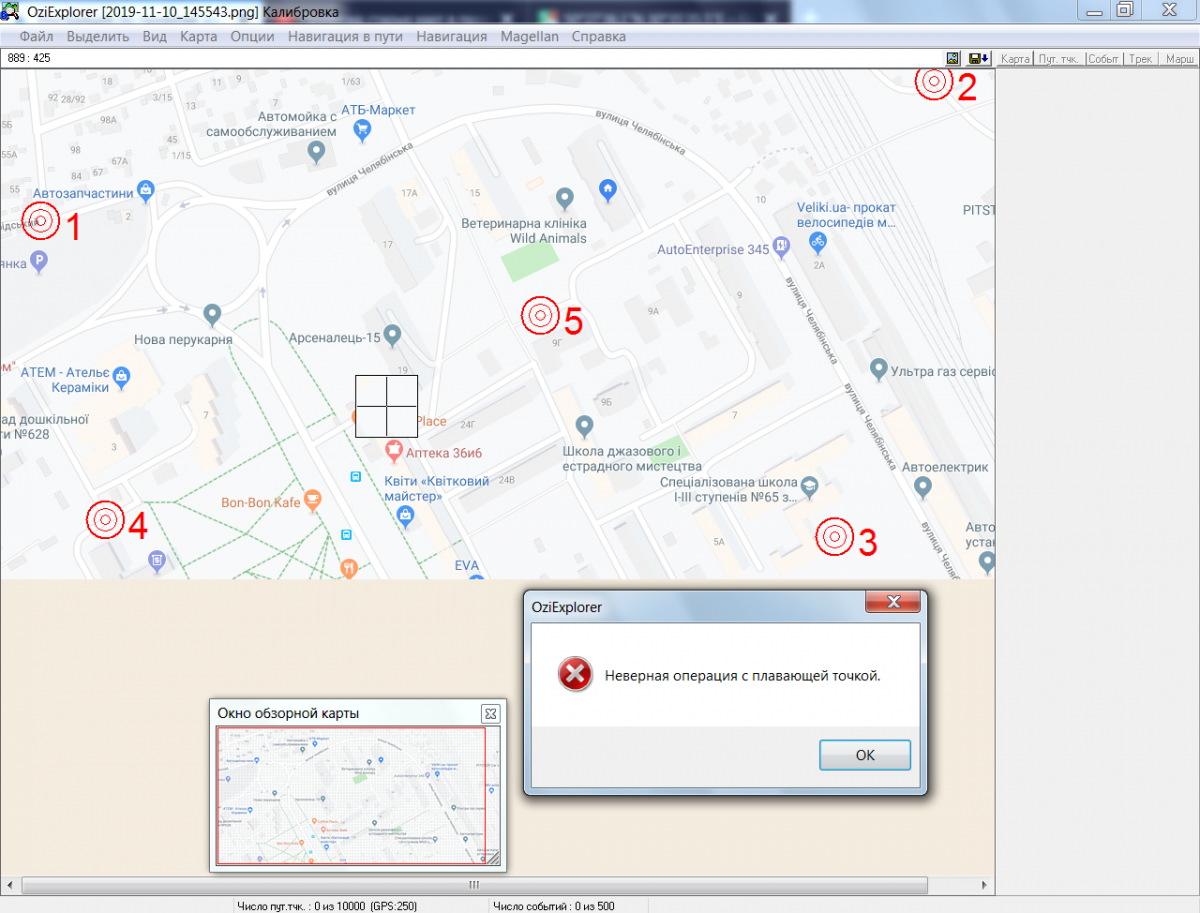Click the overview map thumbnail
Viewport: 1200px width, 913px height.
tap(358, 796)
